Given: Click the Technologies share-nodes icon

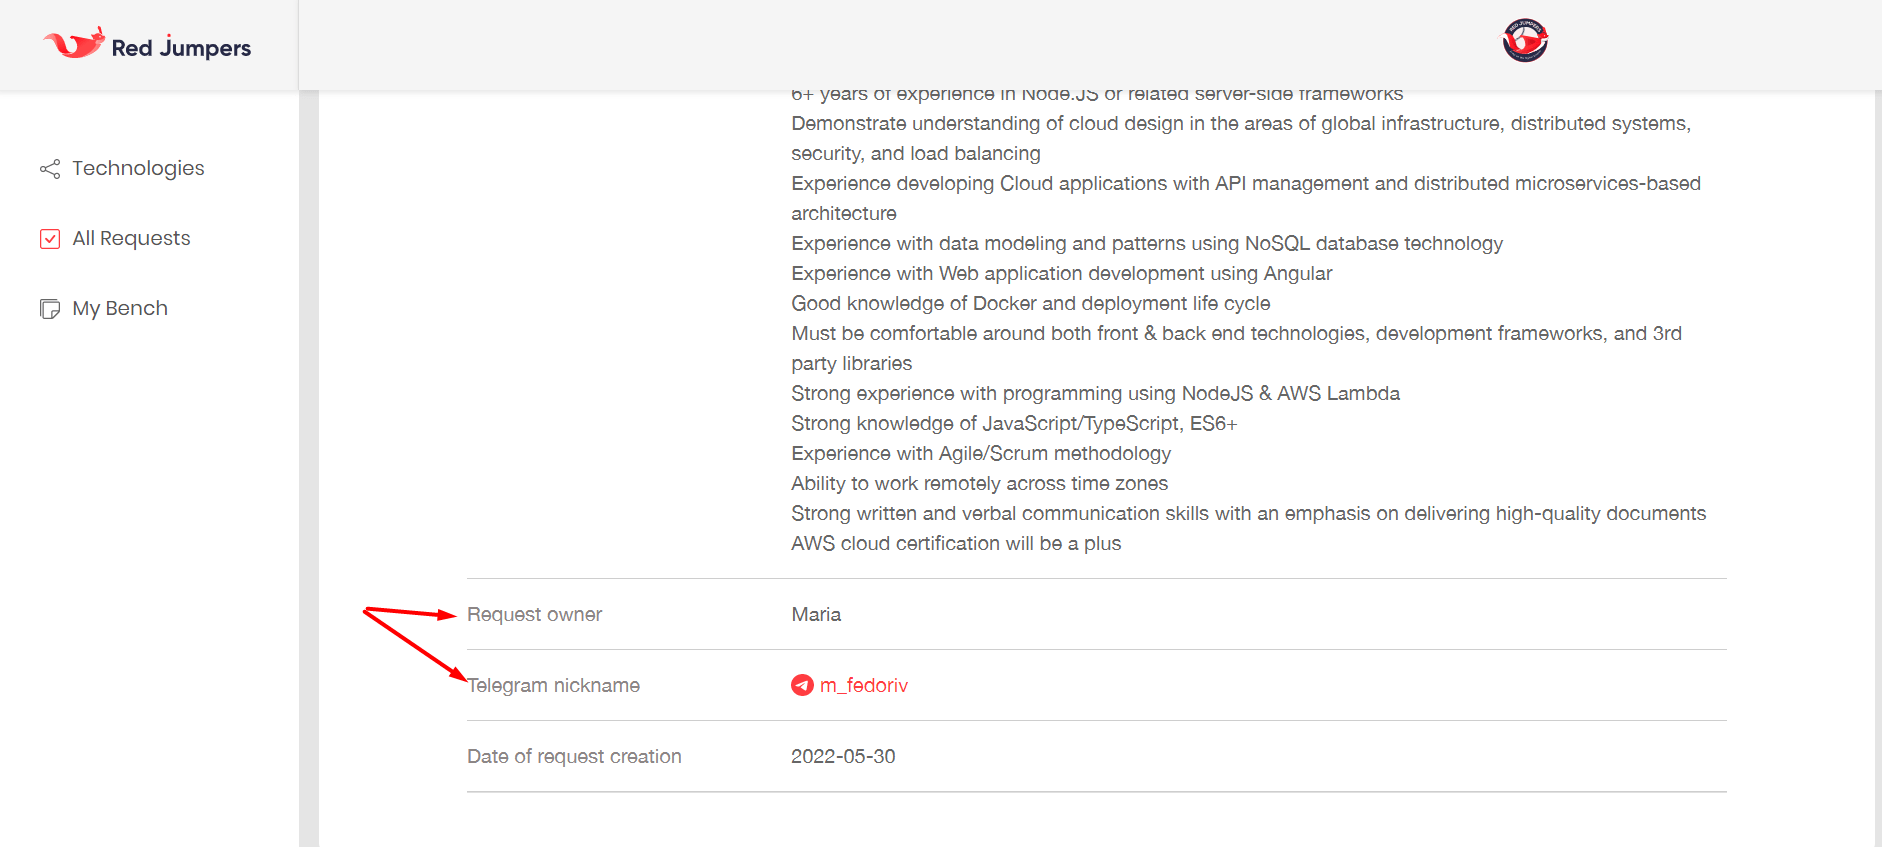Looking at the screenshot, I should pyautogui.click(x=50, y=169).
